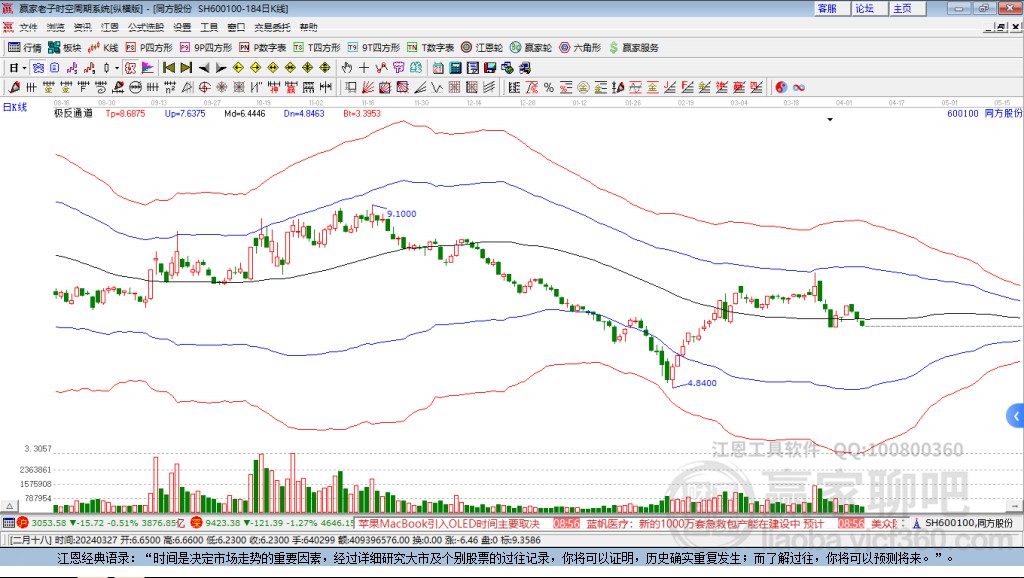The image size is (1024, 578).
Task: Open the 公式选股 menu
Action: click(146, 27)
